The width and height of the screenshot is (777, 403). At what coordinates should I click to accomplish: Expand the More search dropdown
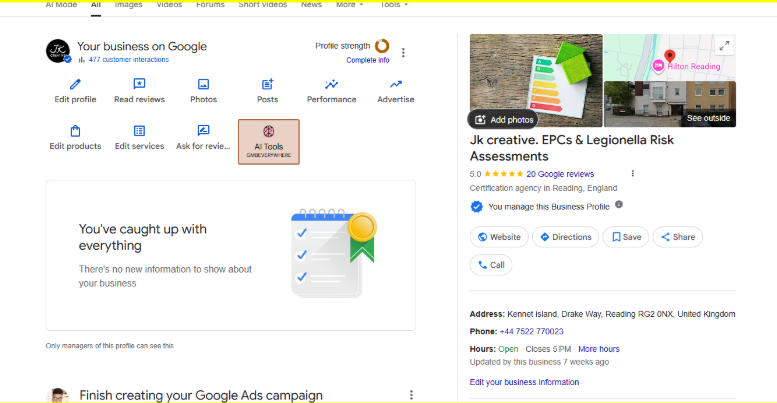point(349,4)
